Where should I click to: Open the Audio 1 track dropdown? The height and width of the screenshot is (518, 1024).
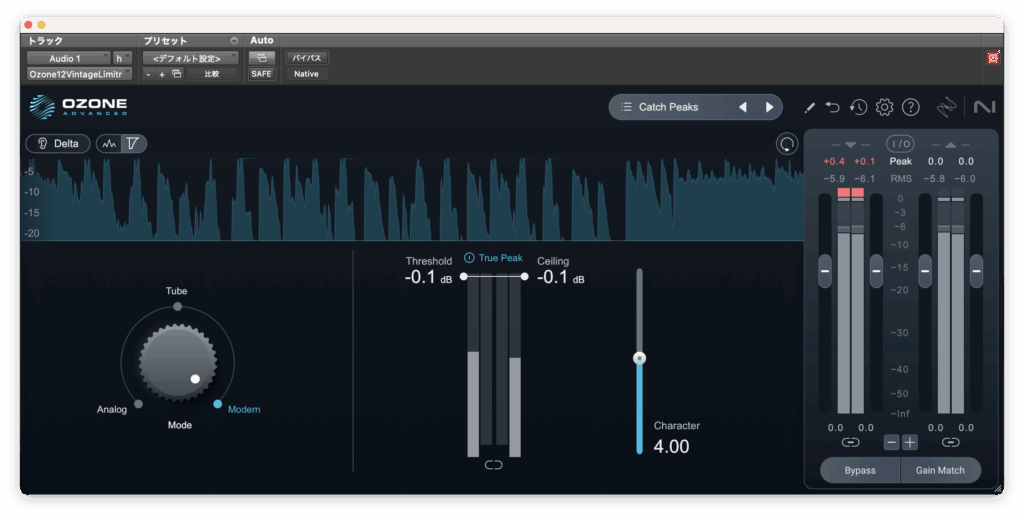[x=67, y=58]
